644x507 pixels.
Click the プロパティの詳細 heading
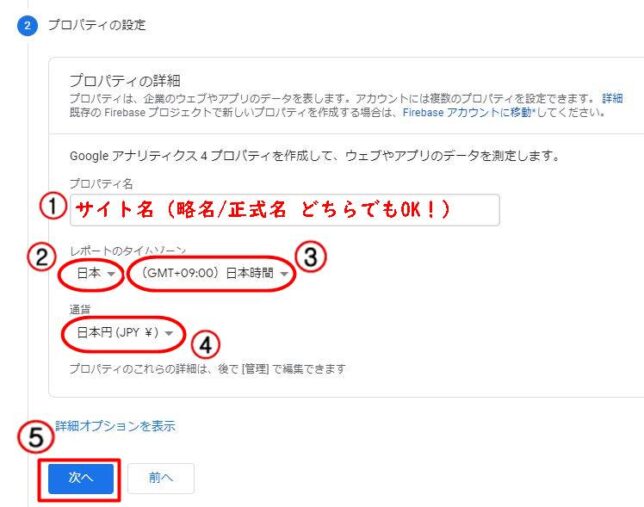point(125,81)
